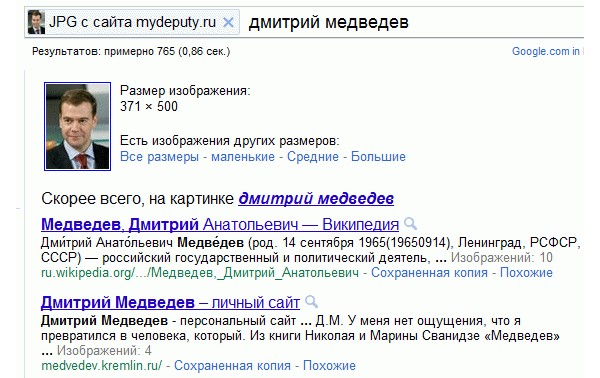This screenshot has width=600, height=378.
Task: Open 'Дмитрий Медведев – личный сайт' result
Action: point(170,303)
